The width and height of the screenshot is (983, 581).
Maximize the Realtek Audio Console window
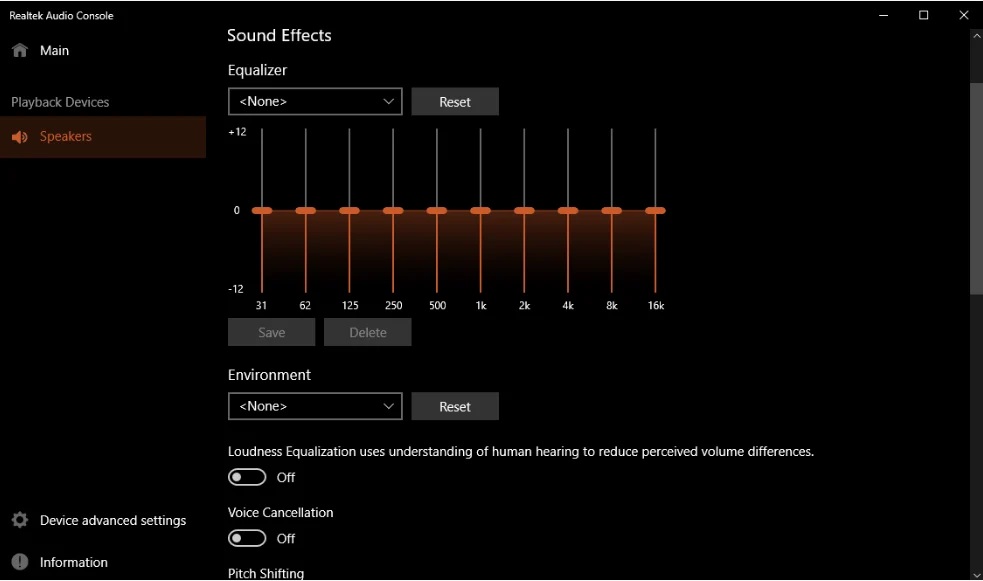pos(923,15)
